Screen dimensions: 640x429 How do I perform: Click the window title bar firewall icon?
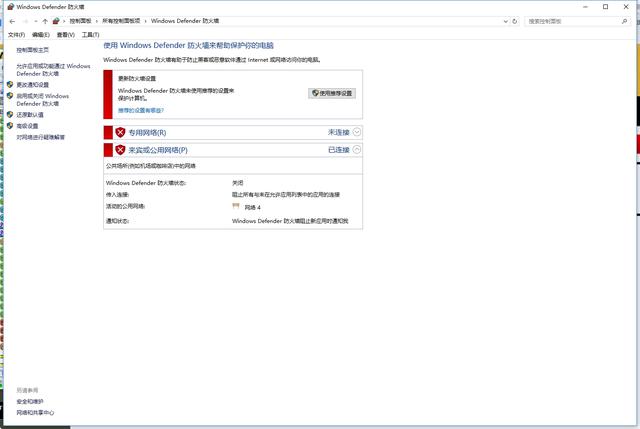(x=11, y=7)
